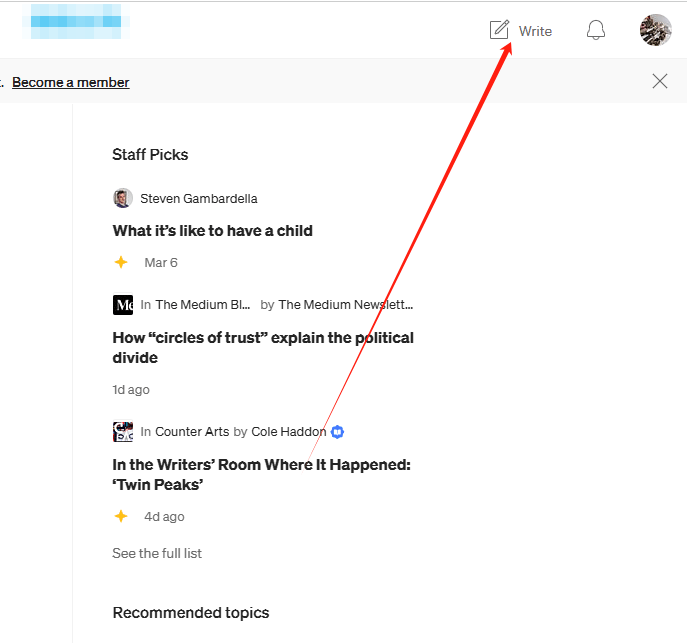Open the Twin Peaks Writers' Room article
The image size is (687, 643).
coord(262,475)
